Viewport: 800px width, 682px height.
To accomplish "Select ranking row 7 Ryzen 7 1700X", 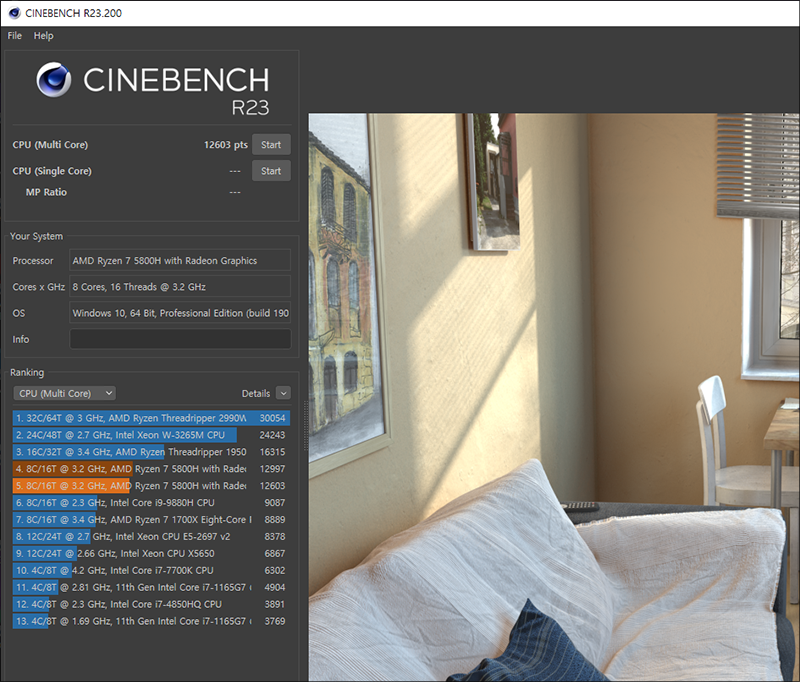I will click(x=151, y=519).
